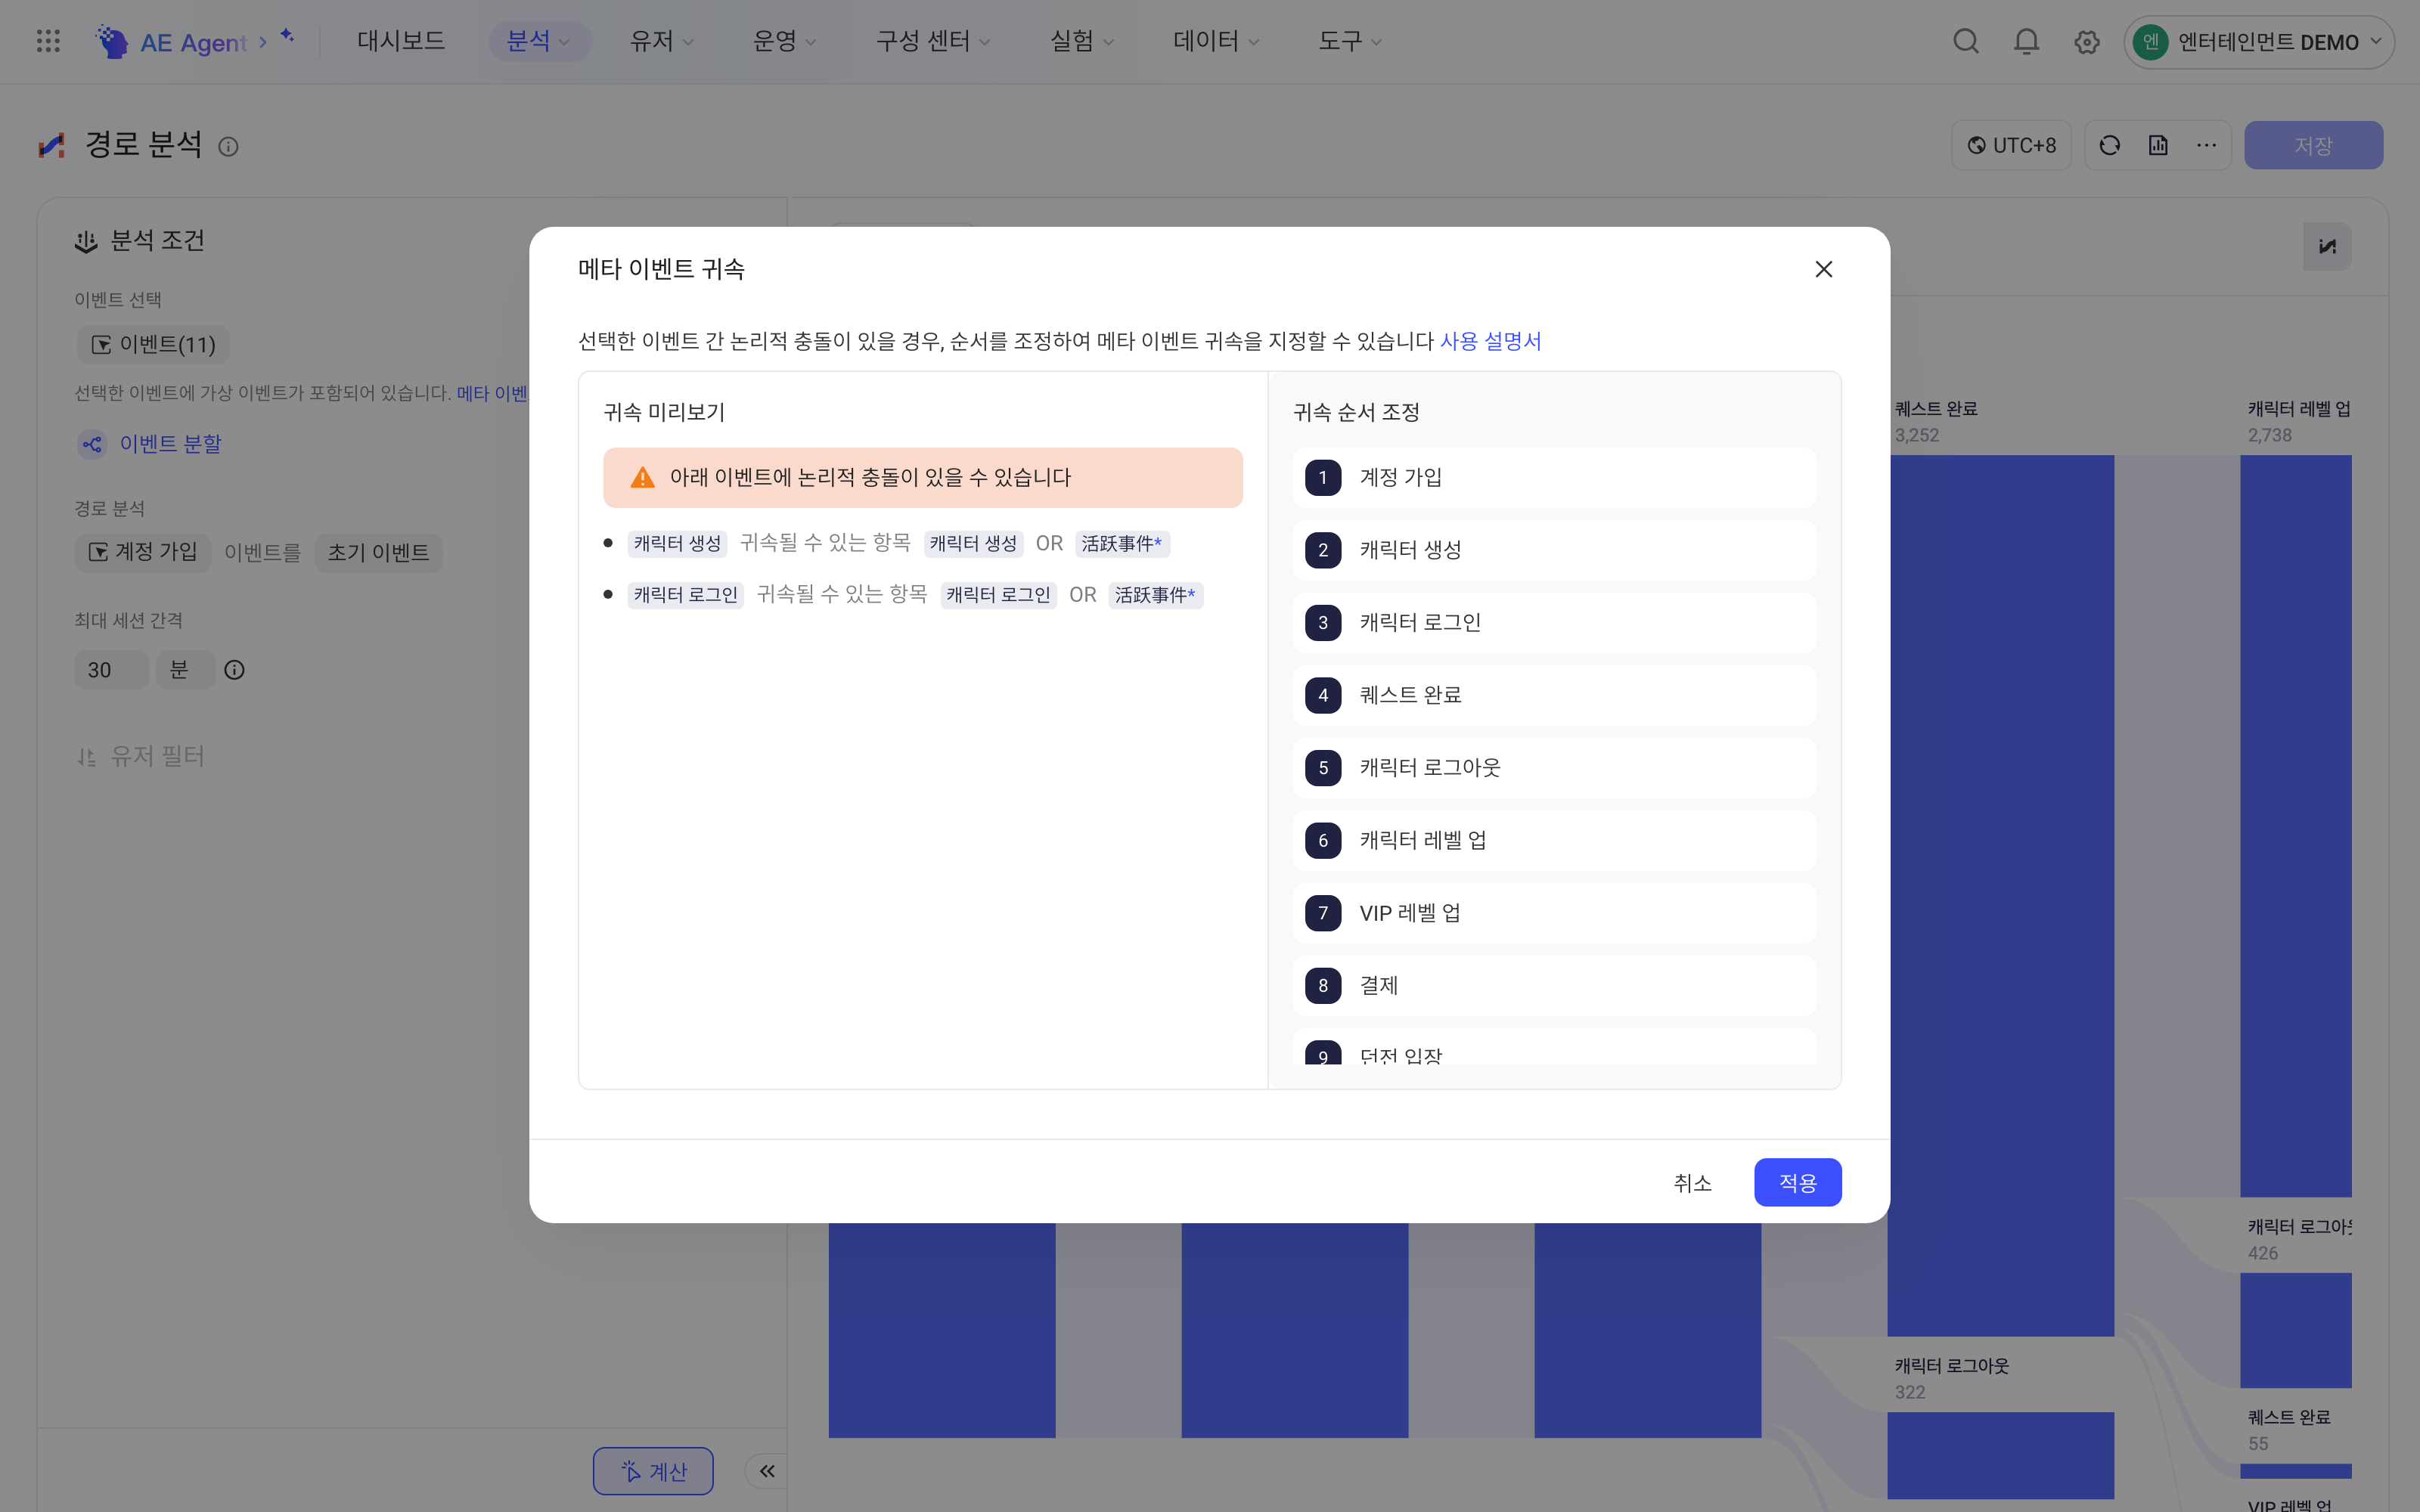Screen dimensions: 2420x1512
Task: Click the 적용 apply button
Action: coord(1797,1182)
